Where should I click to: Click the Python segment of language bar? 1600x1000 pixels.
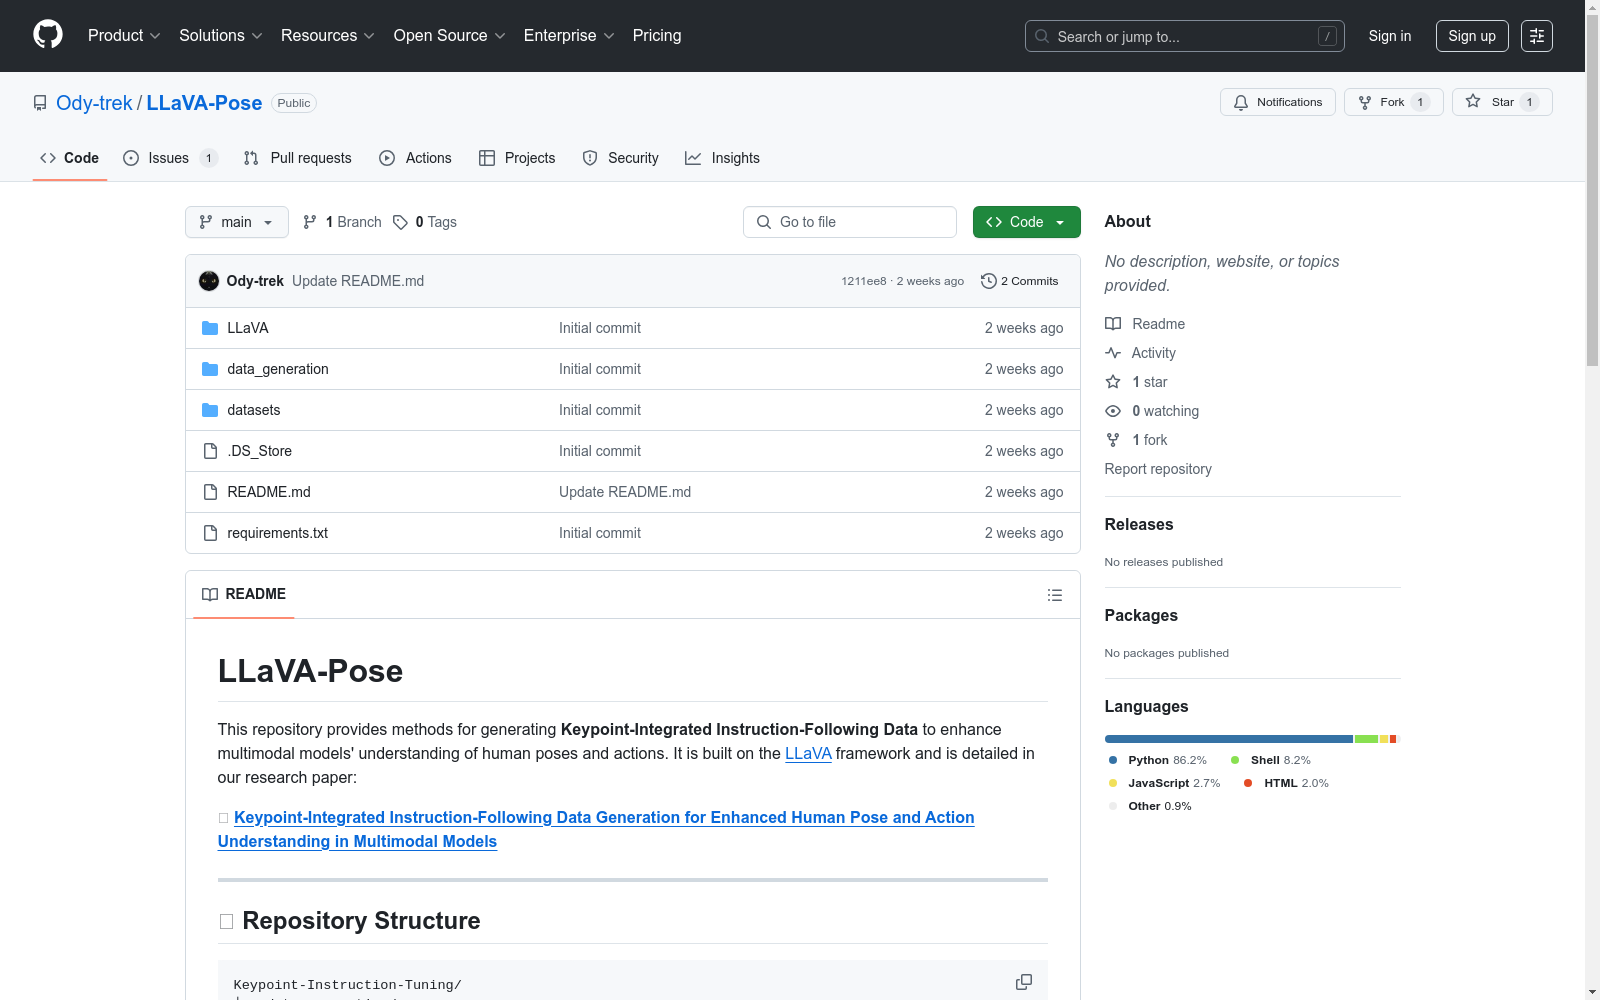coord(1229,739)
